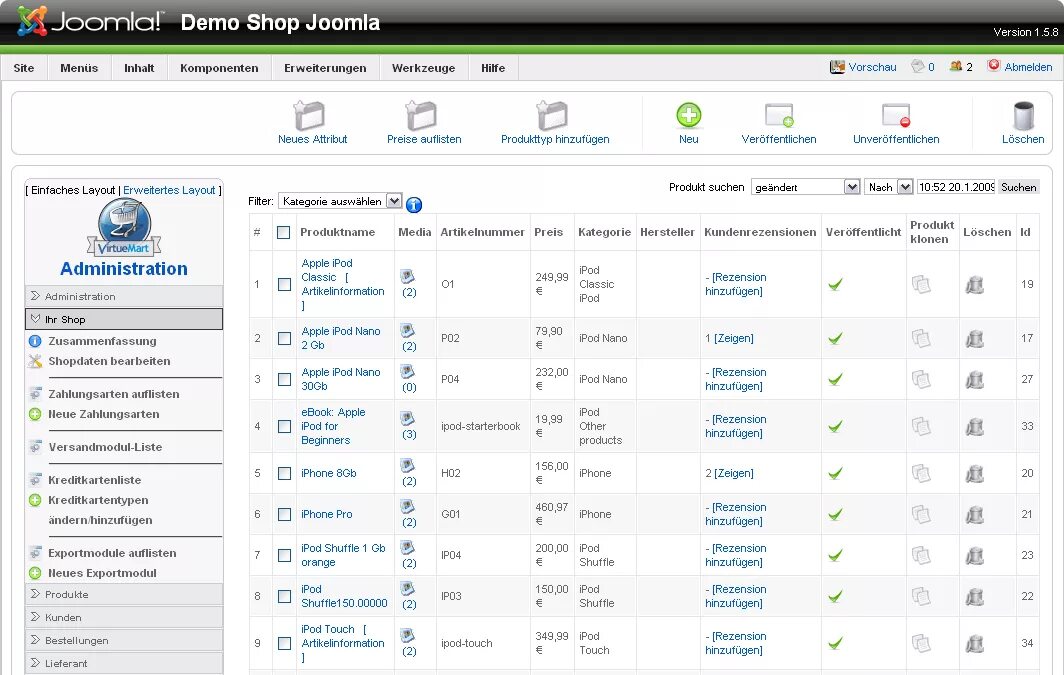The image size is (1064, 675).
Task: Expand the Administration sidebar section
Action: [124, 296]
